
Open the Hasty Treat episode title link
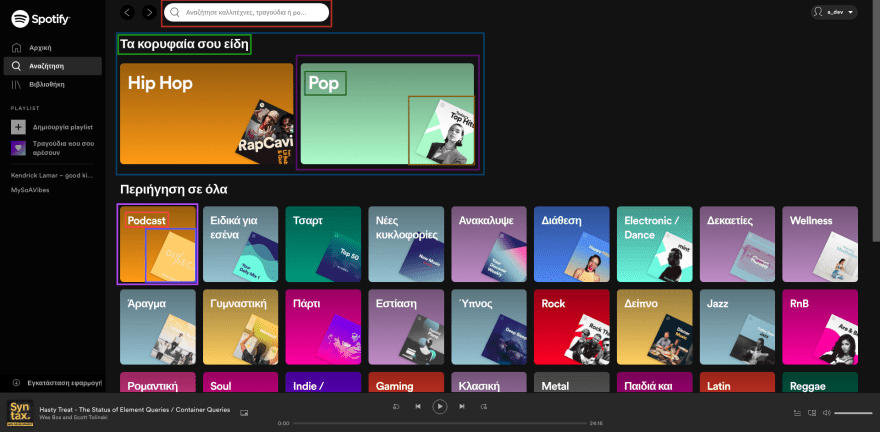click(135, 410)
